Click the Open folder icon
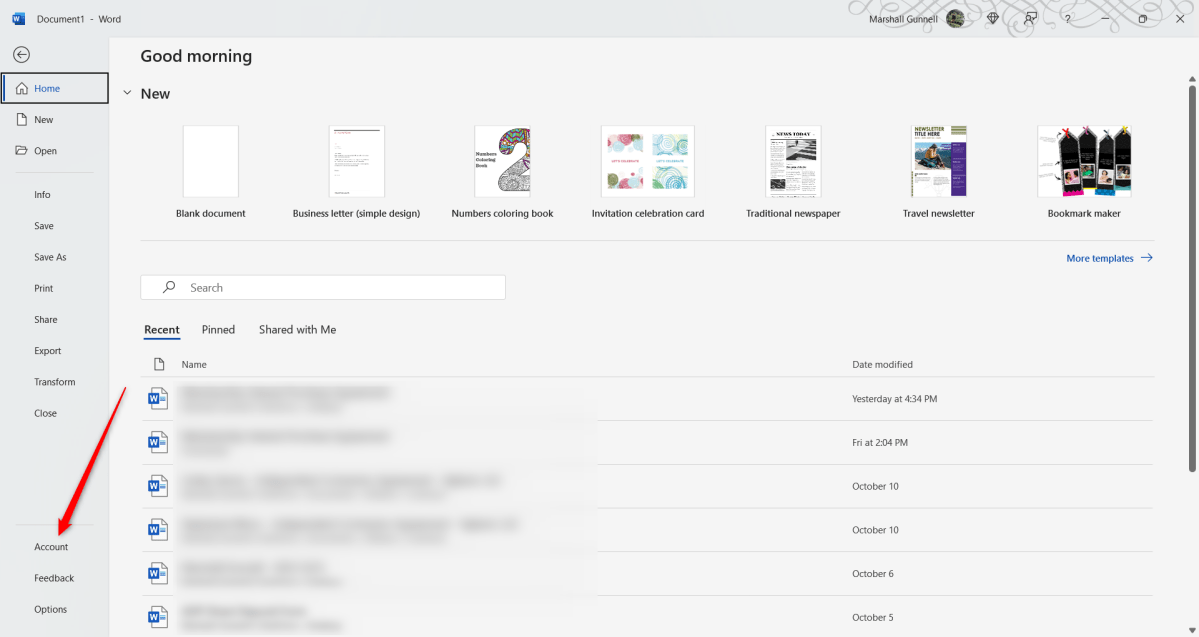The height and width of the screenshot is (637, 1199). click(21, 151)
